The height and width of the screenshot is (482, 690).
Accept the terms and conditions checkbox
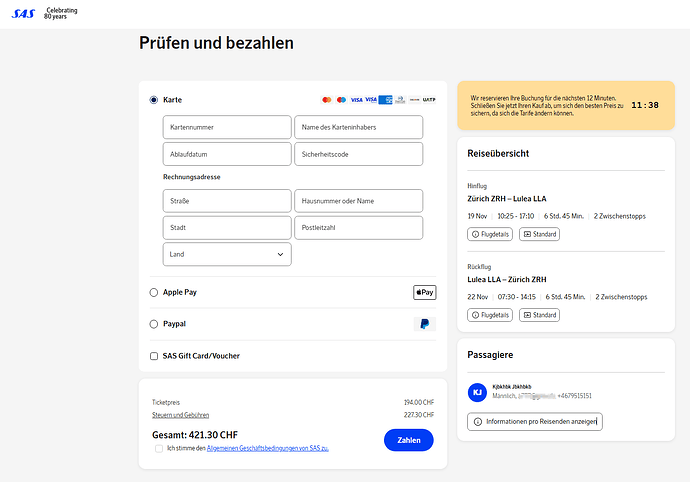coord(159,449)
